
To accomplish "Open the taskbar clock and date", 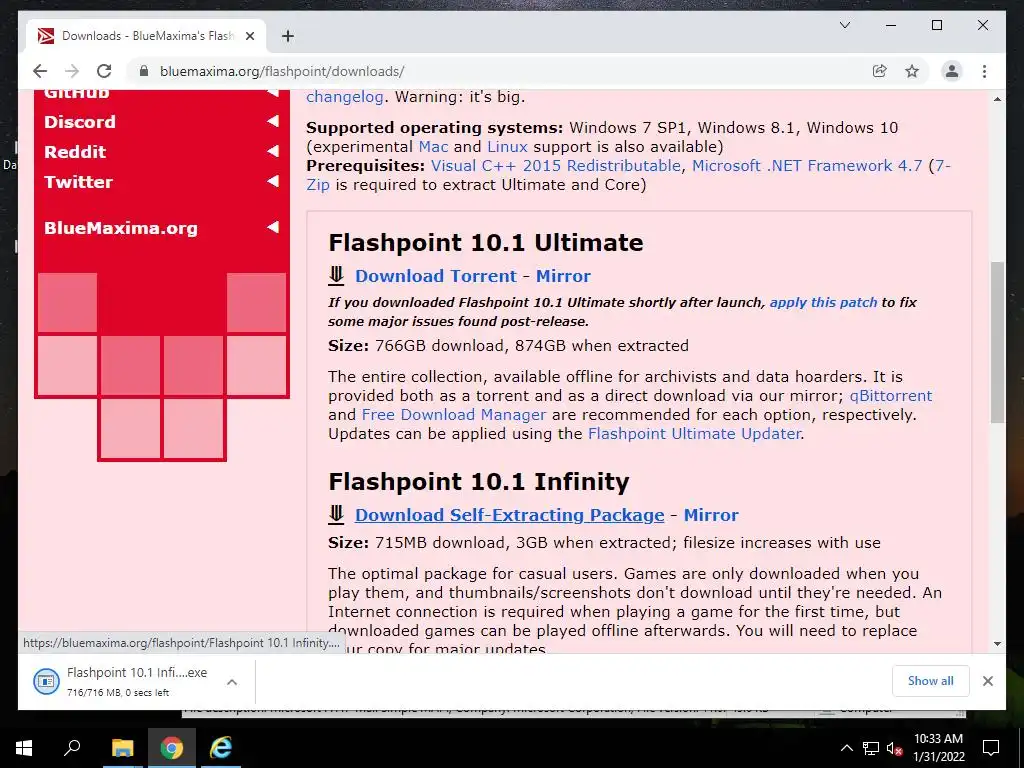I will pos(938,748).
